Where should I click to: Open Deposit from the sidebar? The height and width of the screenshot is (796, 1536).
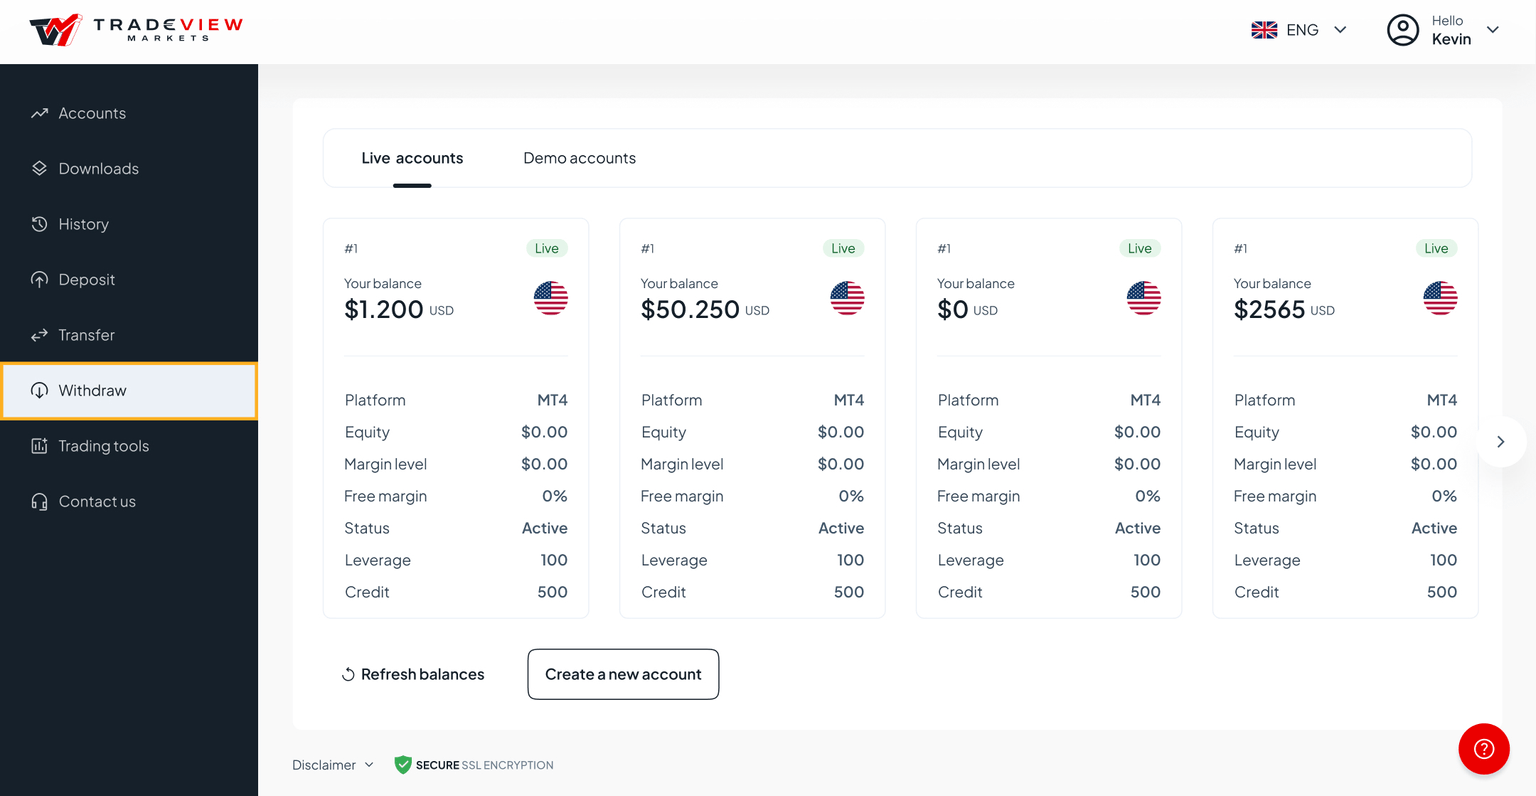pos(87,280)
